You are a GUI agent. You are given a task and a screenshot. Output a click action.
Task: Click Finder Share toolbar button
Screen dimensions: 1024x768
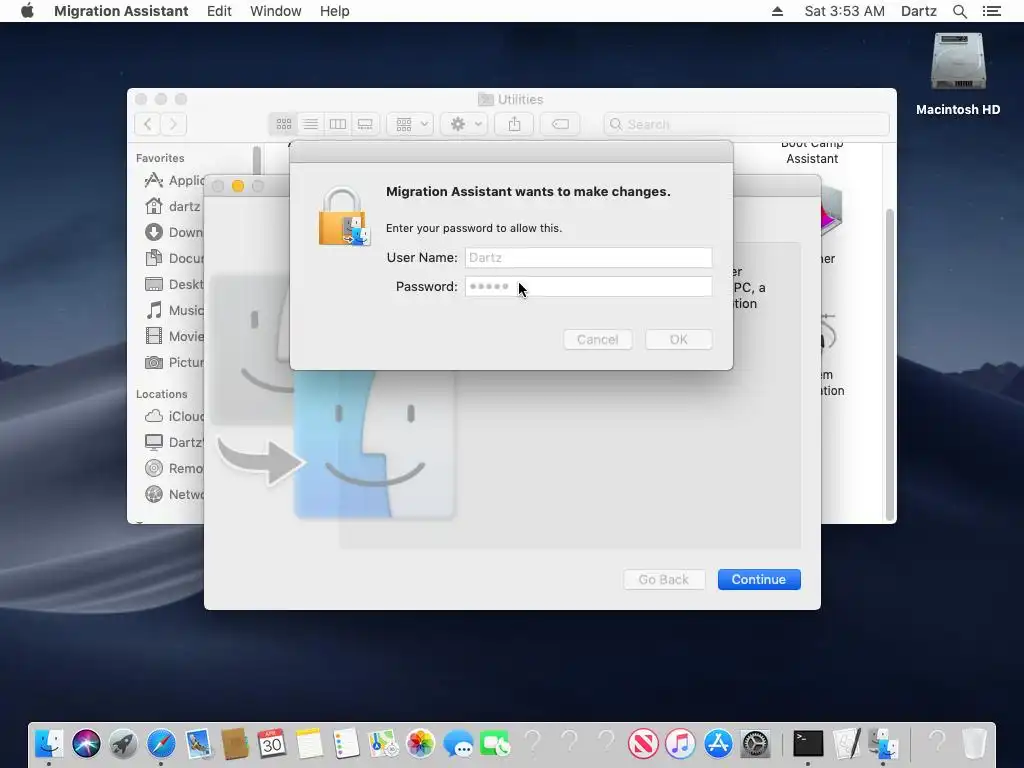pyautogui.click(x=515, y=124)
